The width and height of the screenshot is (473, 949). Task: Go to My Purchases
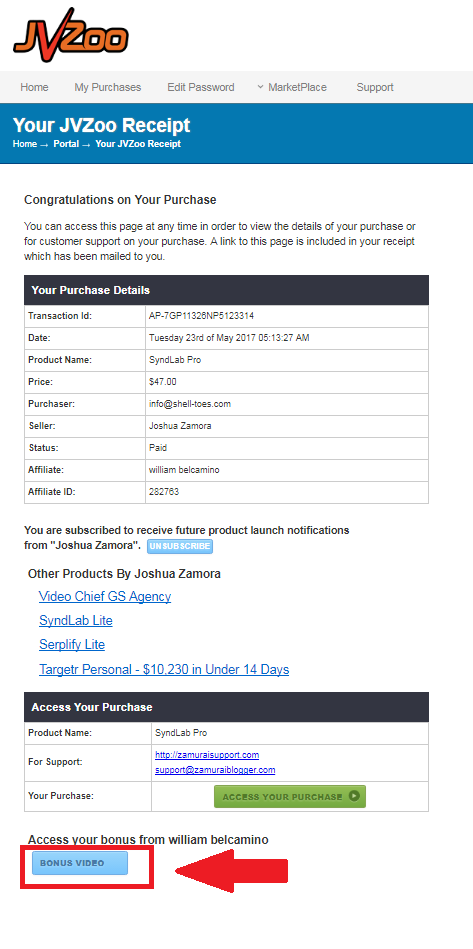[108, 87]
